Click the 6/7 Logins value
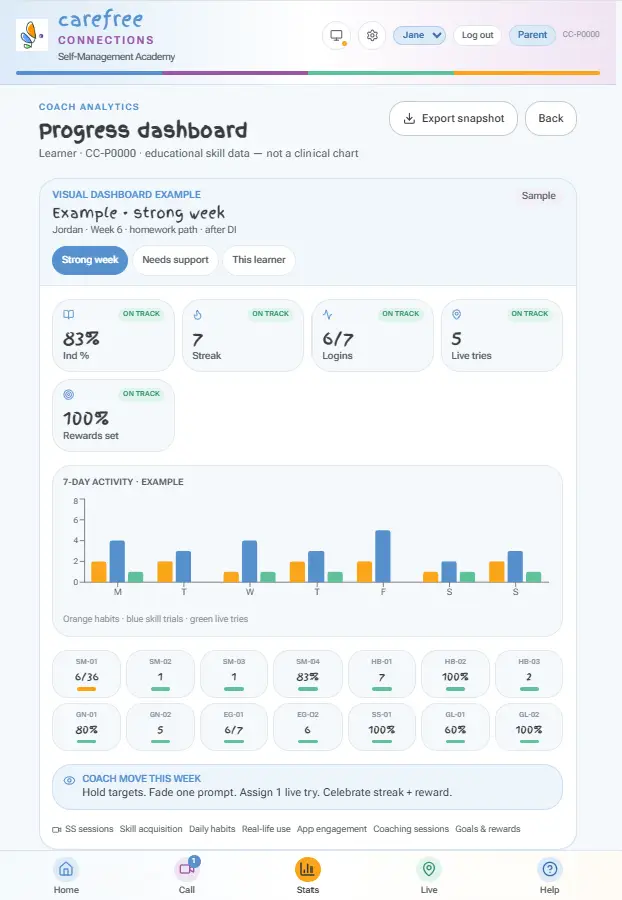Screen dimensions: 622x900 coord(338,339)
